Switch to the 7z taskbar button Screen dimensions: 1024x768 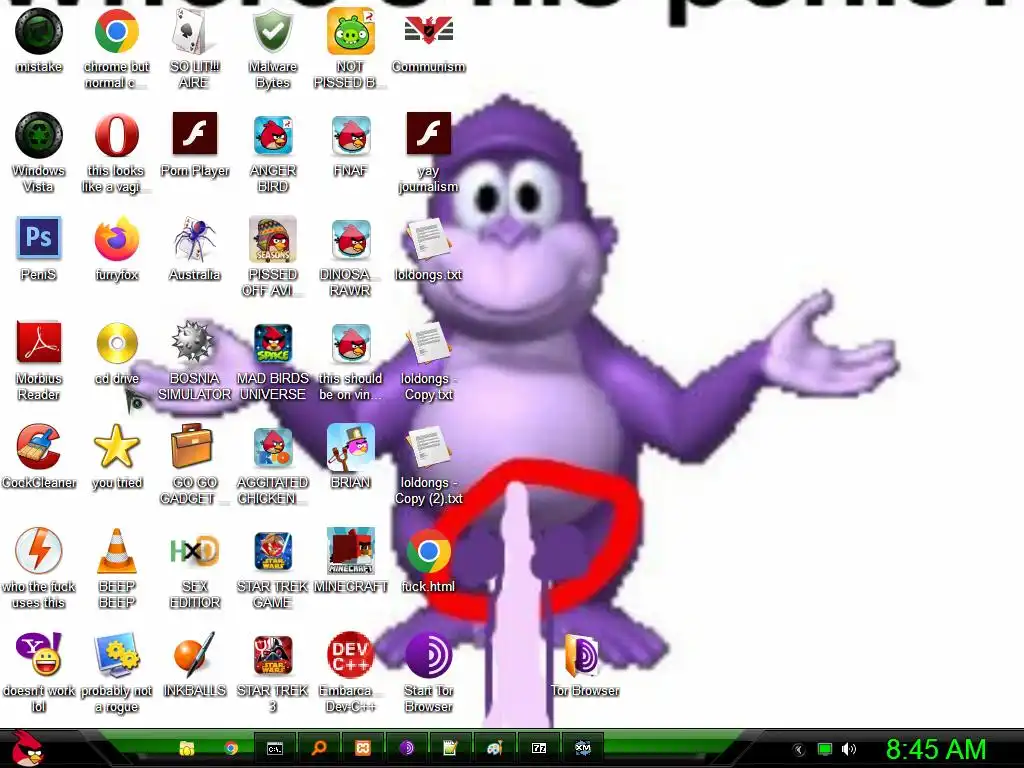tap(539, 748)
